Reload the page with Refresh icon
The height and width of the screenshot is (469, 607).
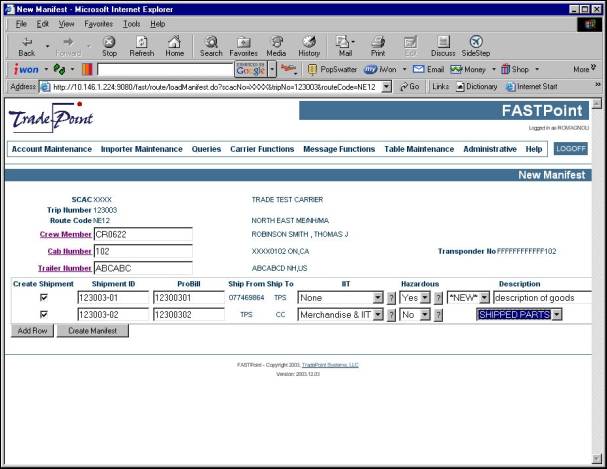coord(142,46)
